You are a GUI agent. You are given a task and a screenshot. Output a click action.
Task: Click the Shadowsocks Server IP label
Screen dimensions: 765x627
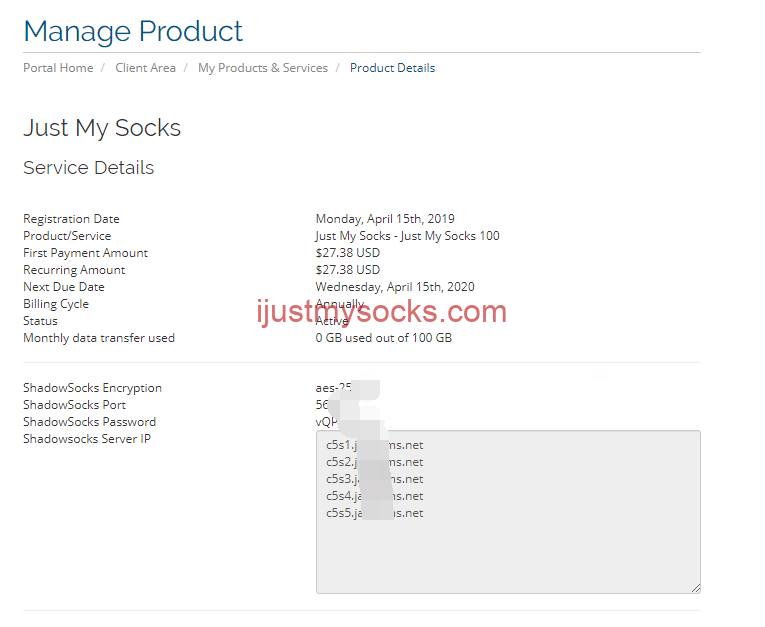87,439
